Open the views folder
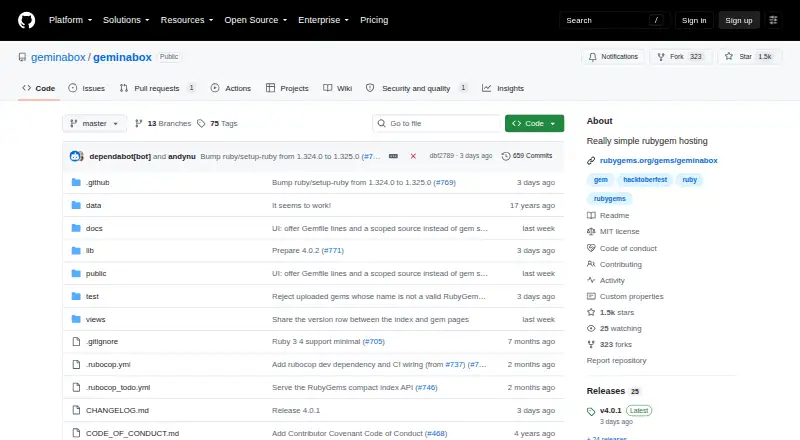Screen dimensions: 800x440 click(x=95, y=320)
